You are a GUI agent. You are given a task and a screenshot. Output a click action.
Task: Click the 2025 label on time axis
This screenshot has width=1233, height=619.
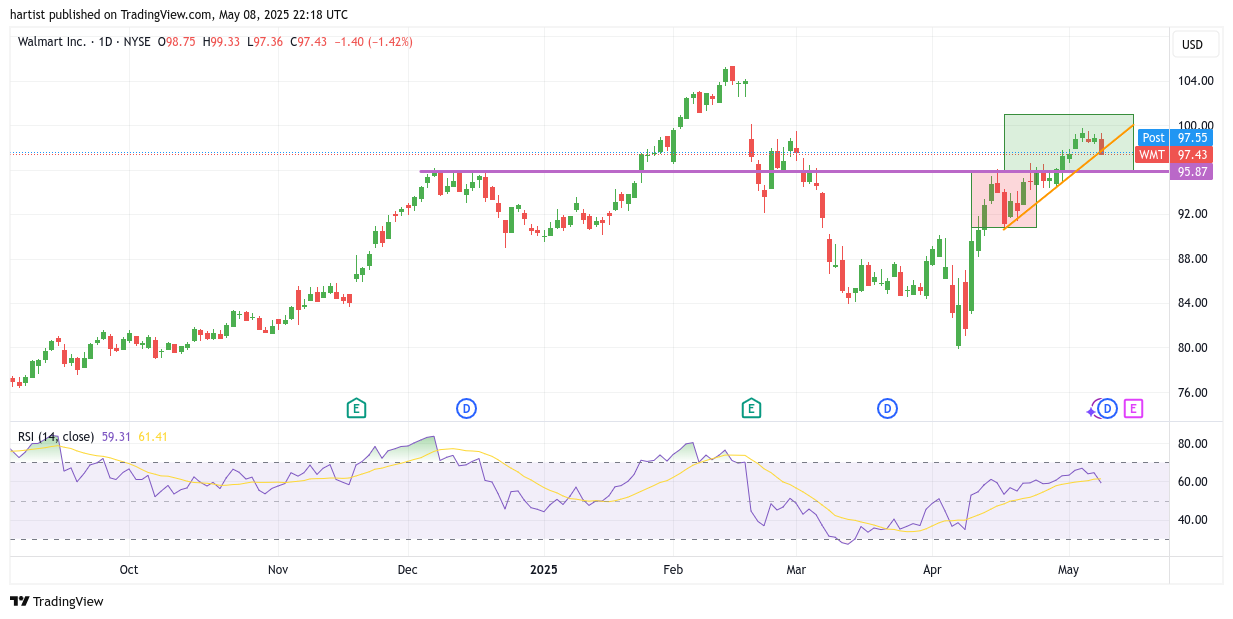pos(544,570)
